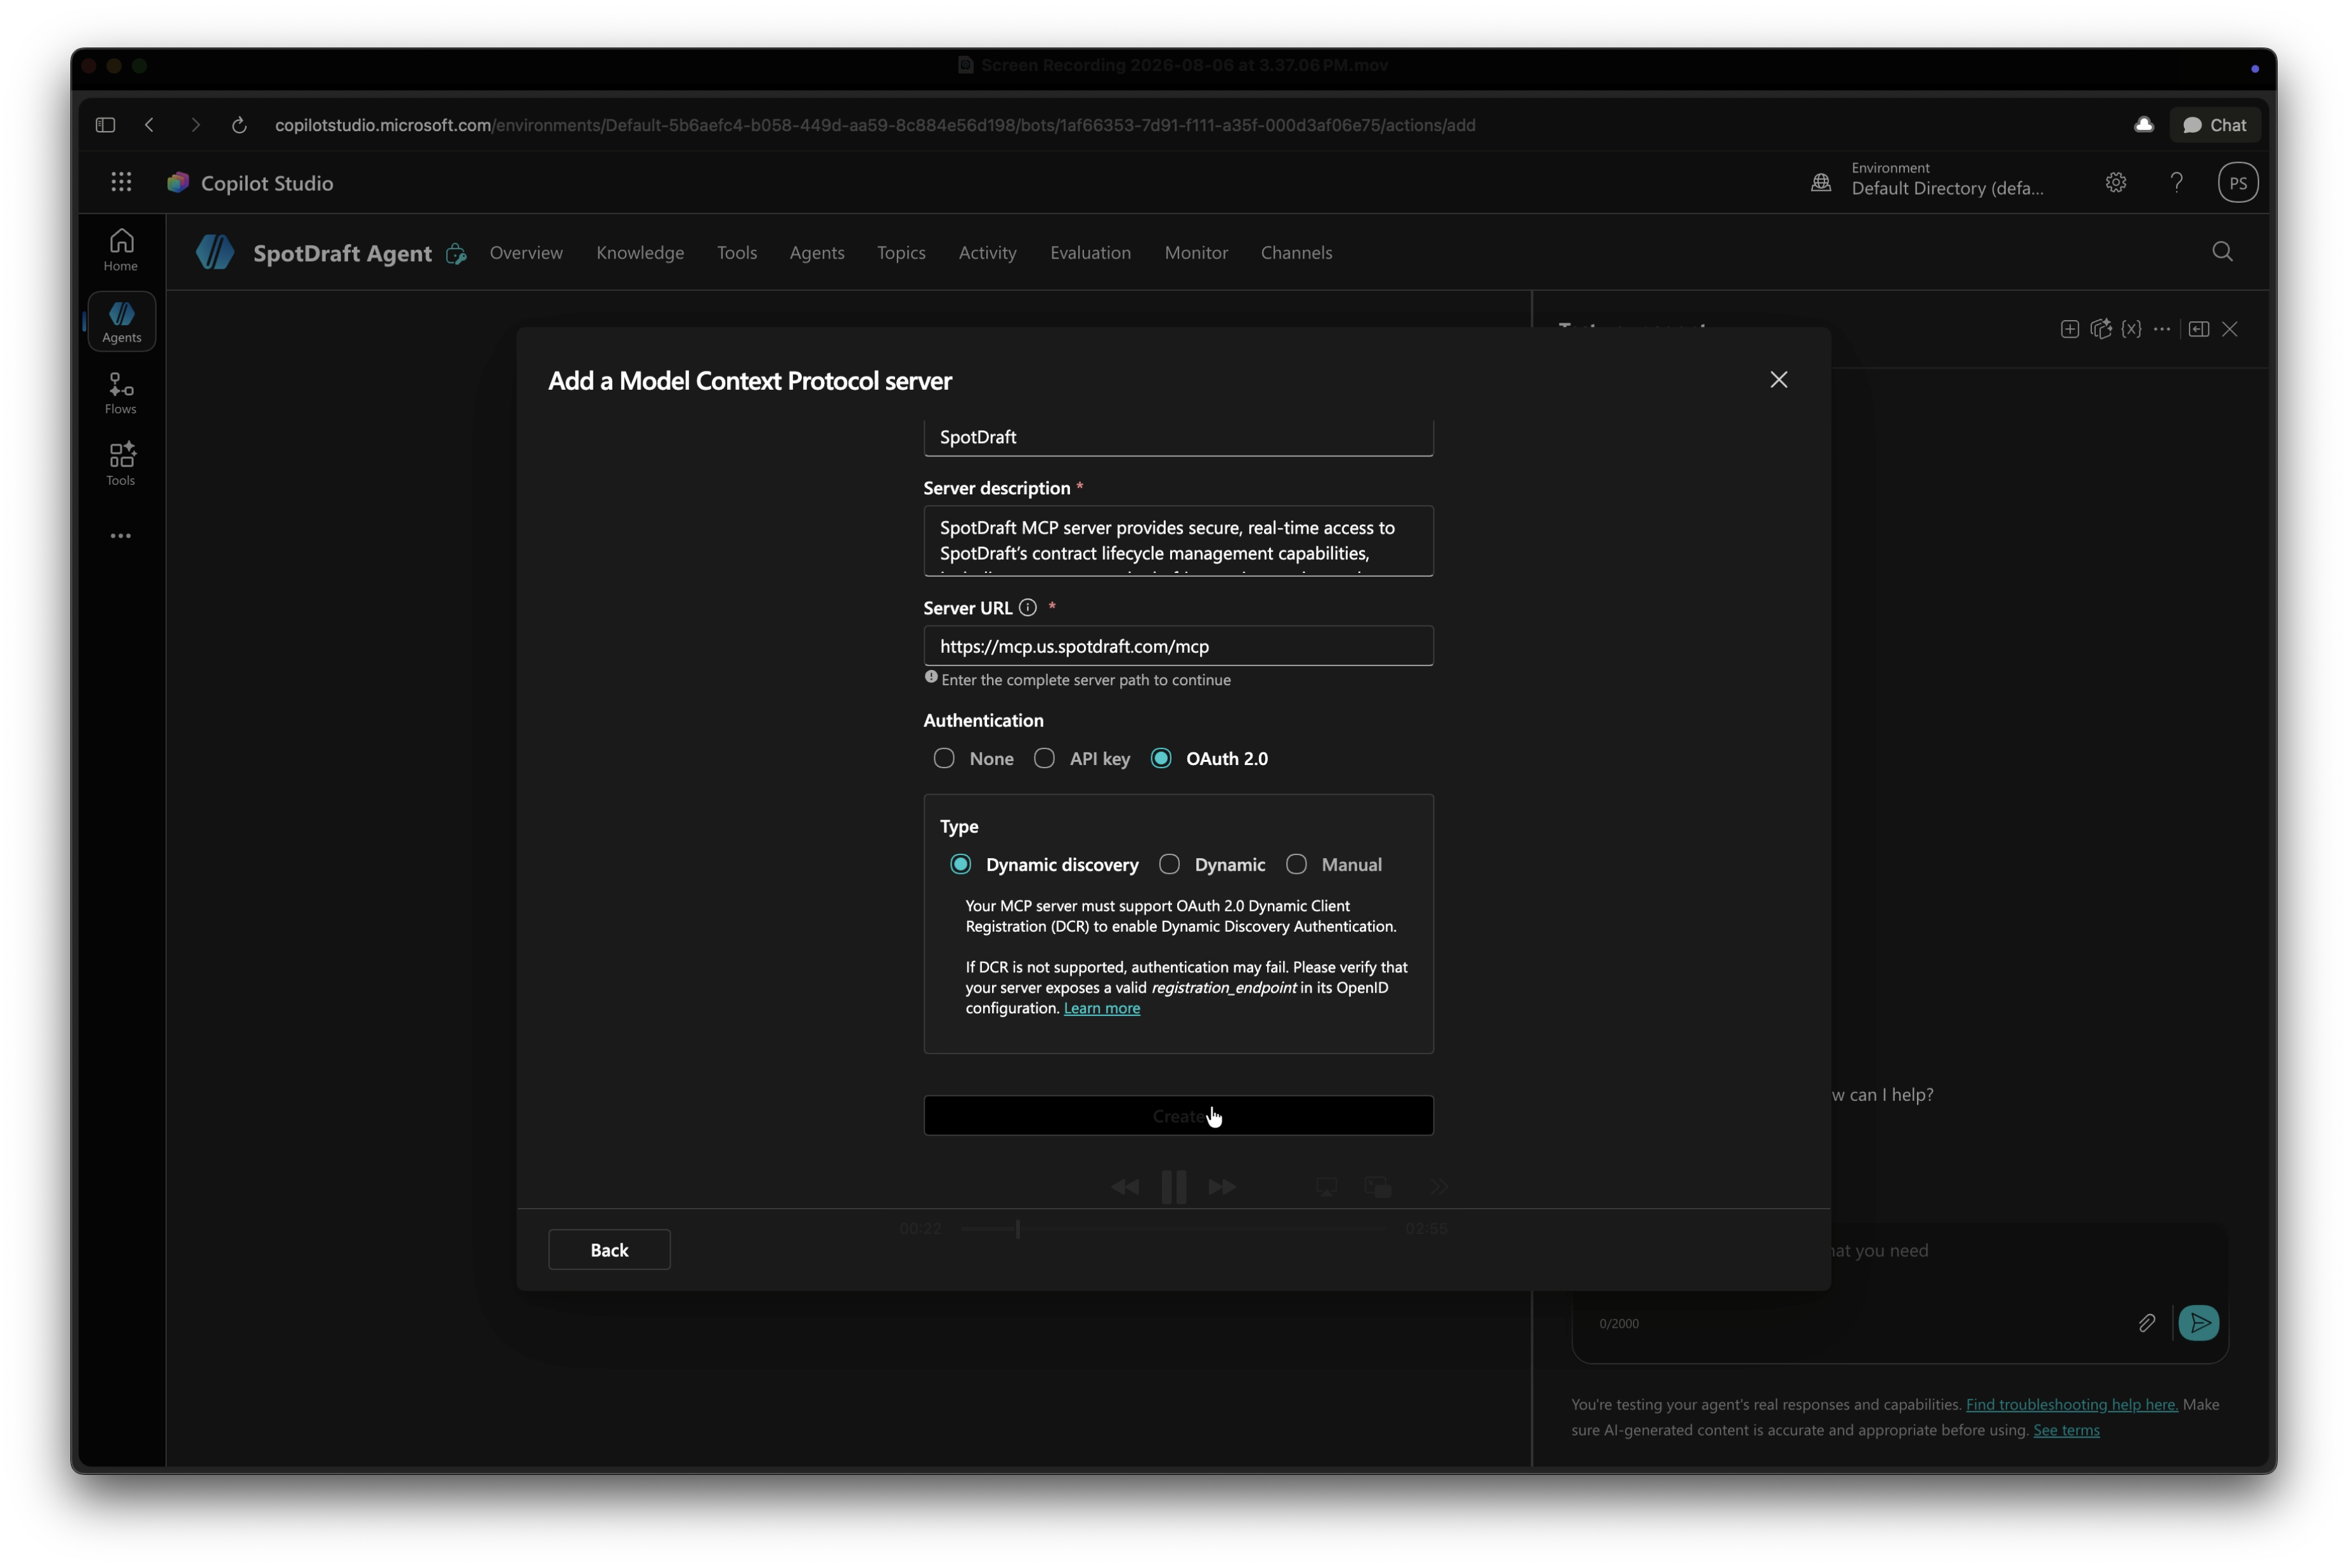Go to Home in left sidebar
This screenshot has width=2348, height=1568.
coord(121,250)
